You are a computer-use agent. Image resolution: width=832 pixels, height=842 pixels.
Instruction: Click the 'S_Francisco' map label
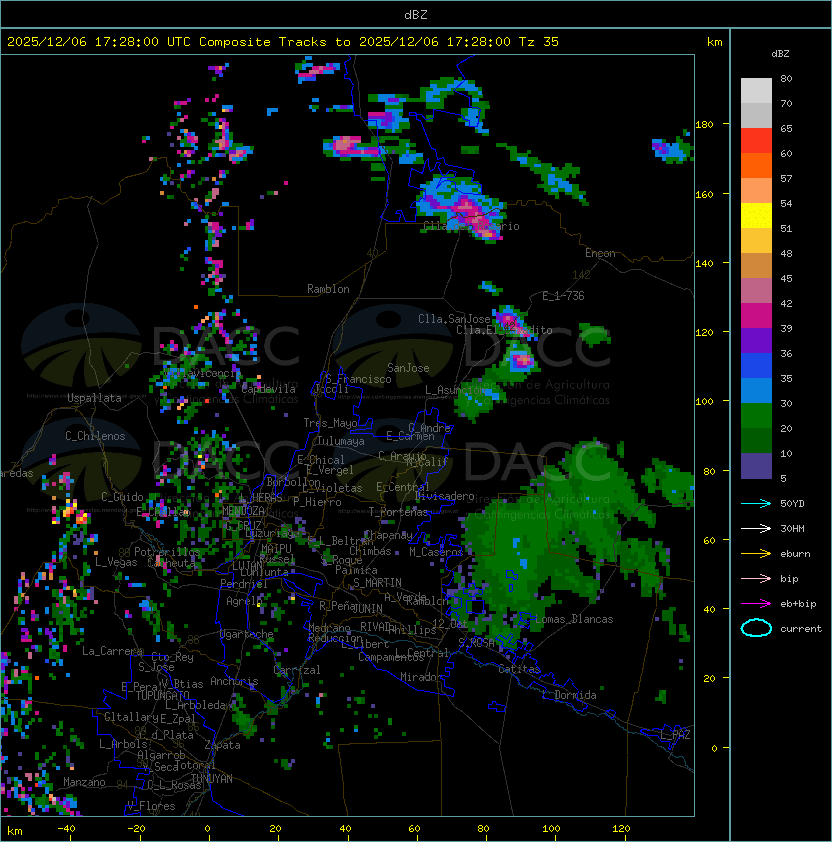pyautogui.click(x=358, y=379)
